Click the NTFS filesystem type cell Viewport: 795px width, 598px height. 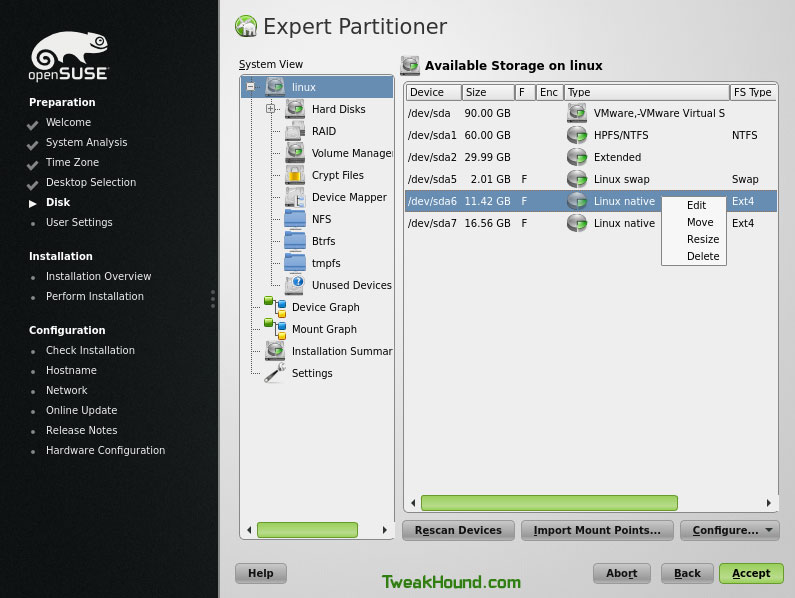click(744, 135)
